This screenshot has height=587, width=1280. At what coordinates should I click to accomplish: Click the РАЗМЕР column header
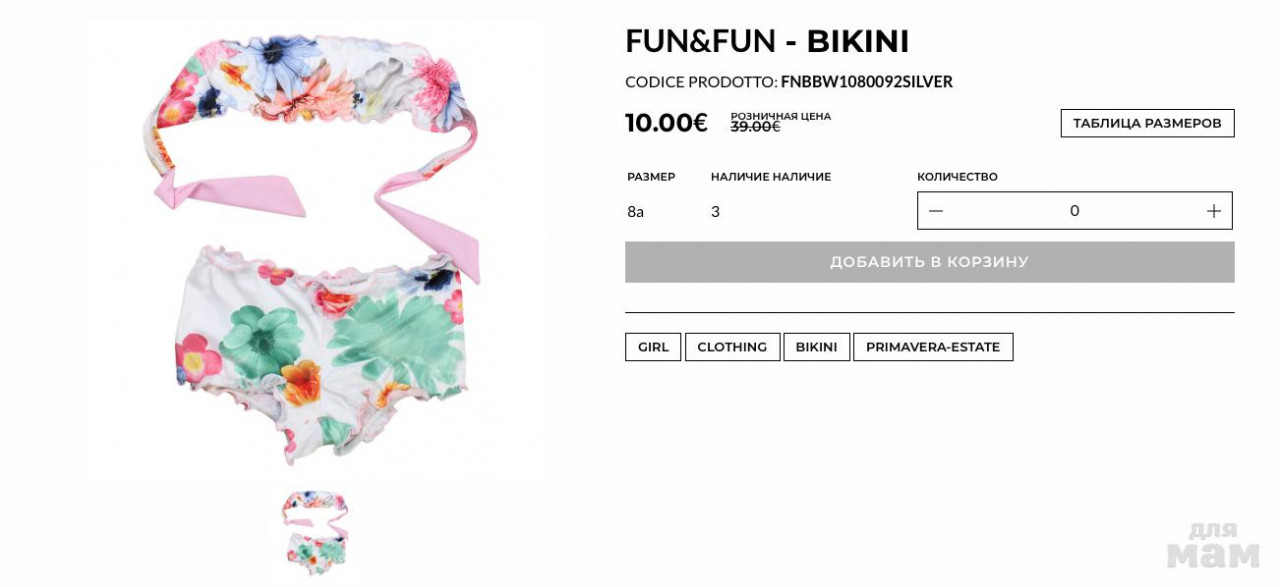click(x=651, y=177)
